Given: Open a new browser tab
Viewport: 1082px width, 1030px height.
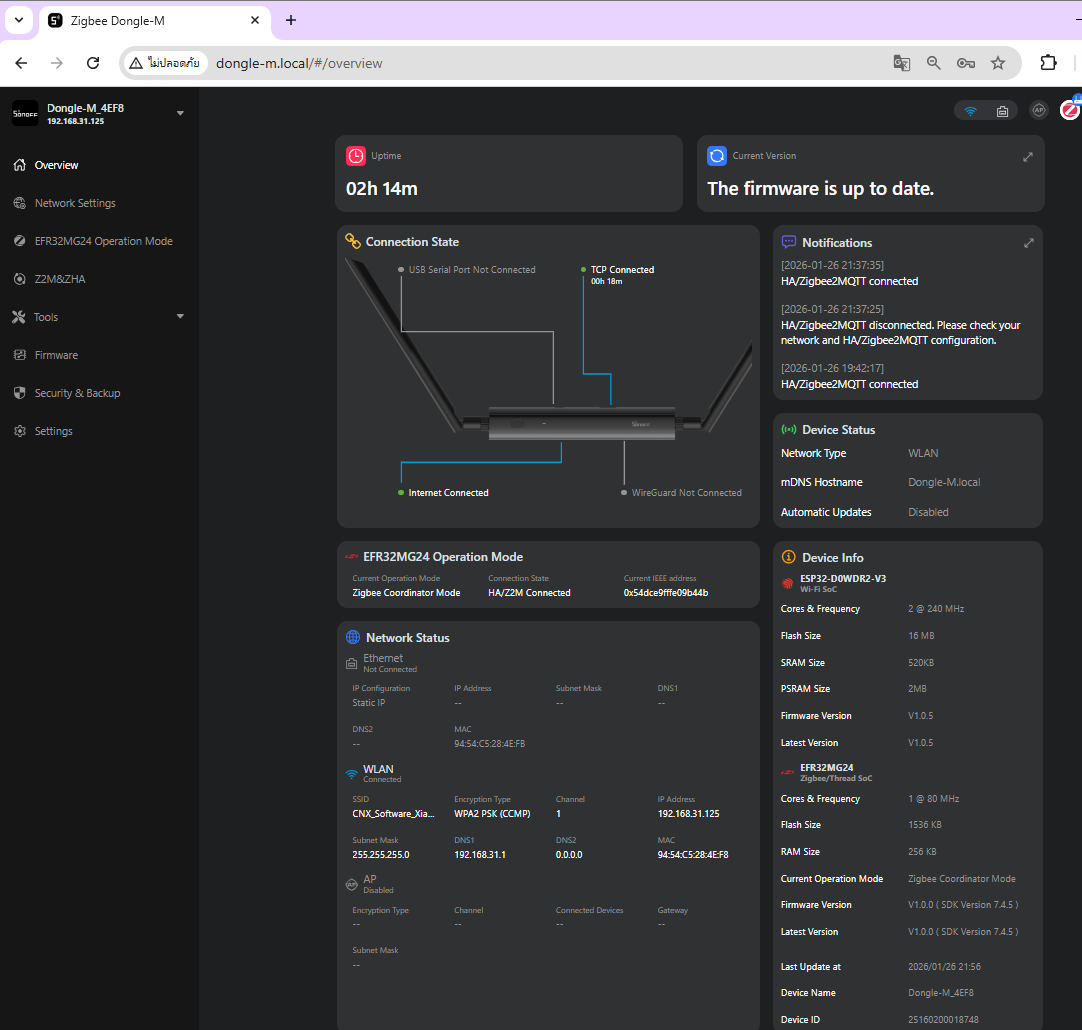Looking at the screenshot, I should click(291, 20).
